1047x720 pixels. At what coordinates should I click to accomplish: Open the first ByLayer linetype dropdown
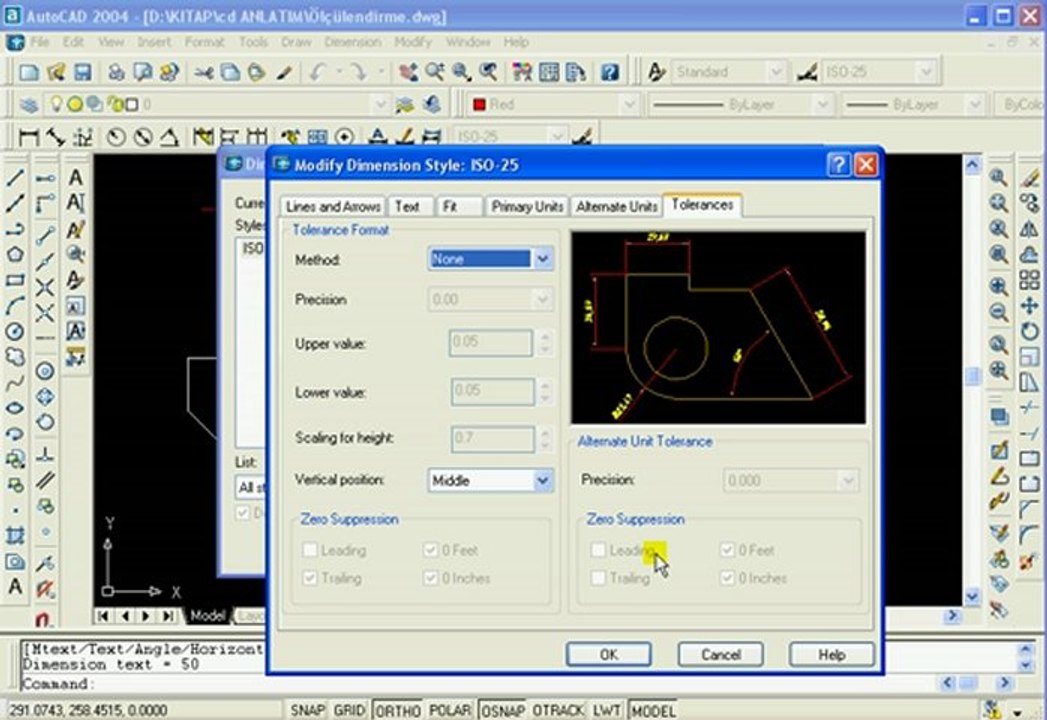(822, 104)
